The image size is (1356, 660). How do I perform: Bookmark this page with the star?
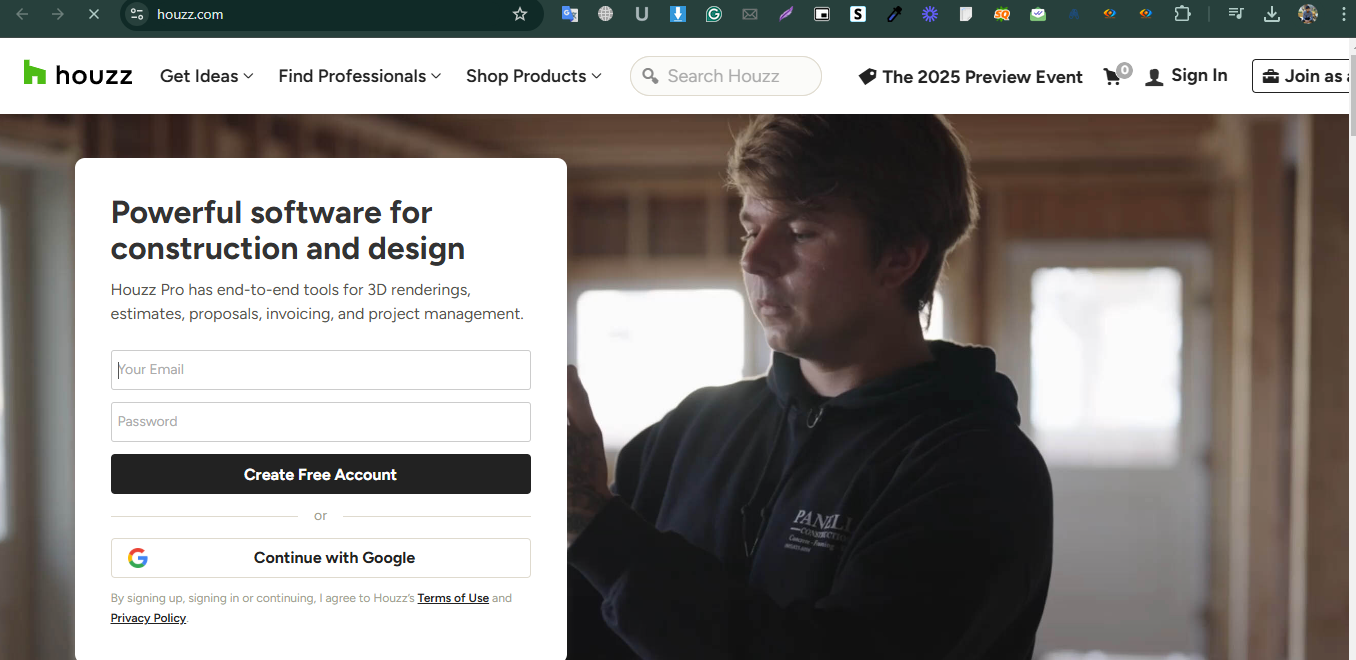pos(520,14)
